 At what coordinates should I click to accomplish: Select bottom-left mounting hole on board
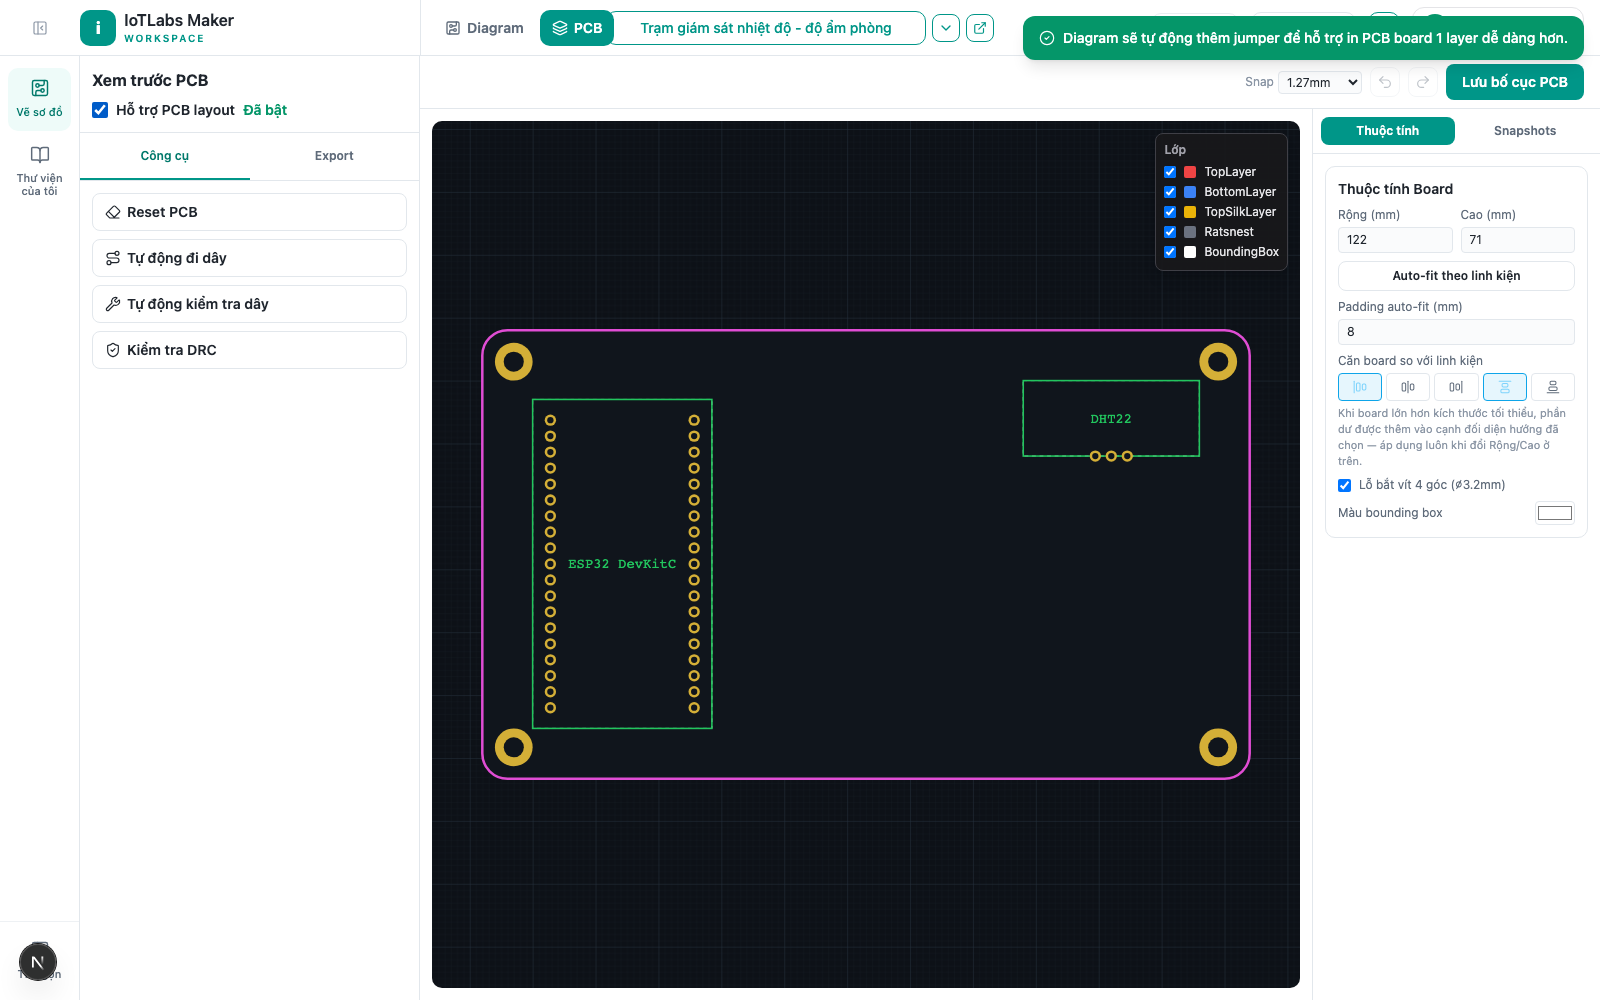coord(514,747)
